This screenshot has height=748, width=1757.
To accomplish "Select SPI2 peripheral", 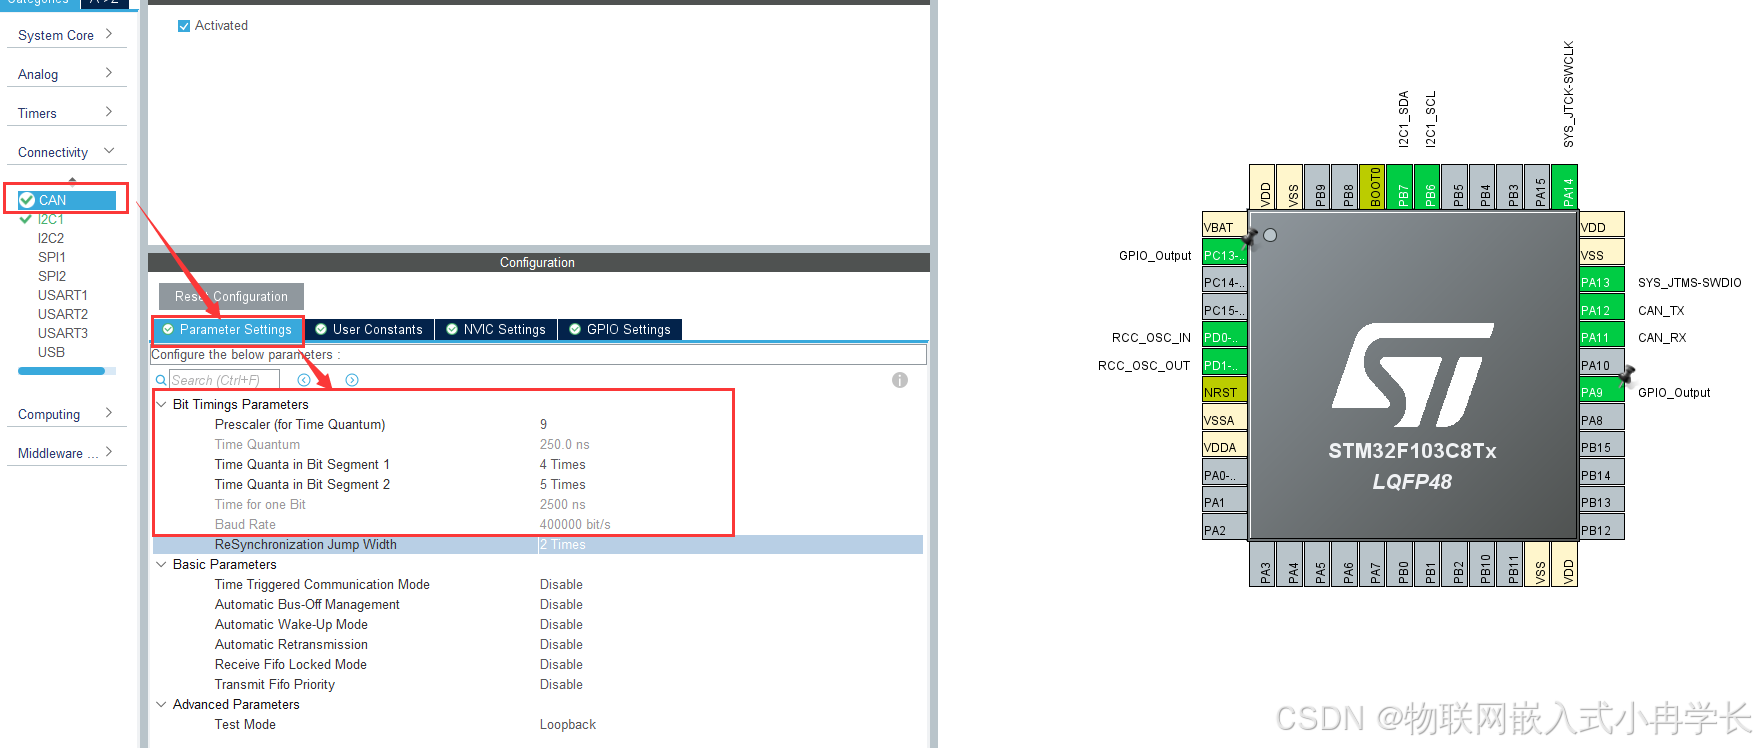I will (x=52, y=276).
